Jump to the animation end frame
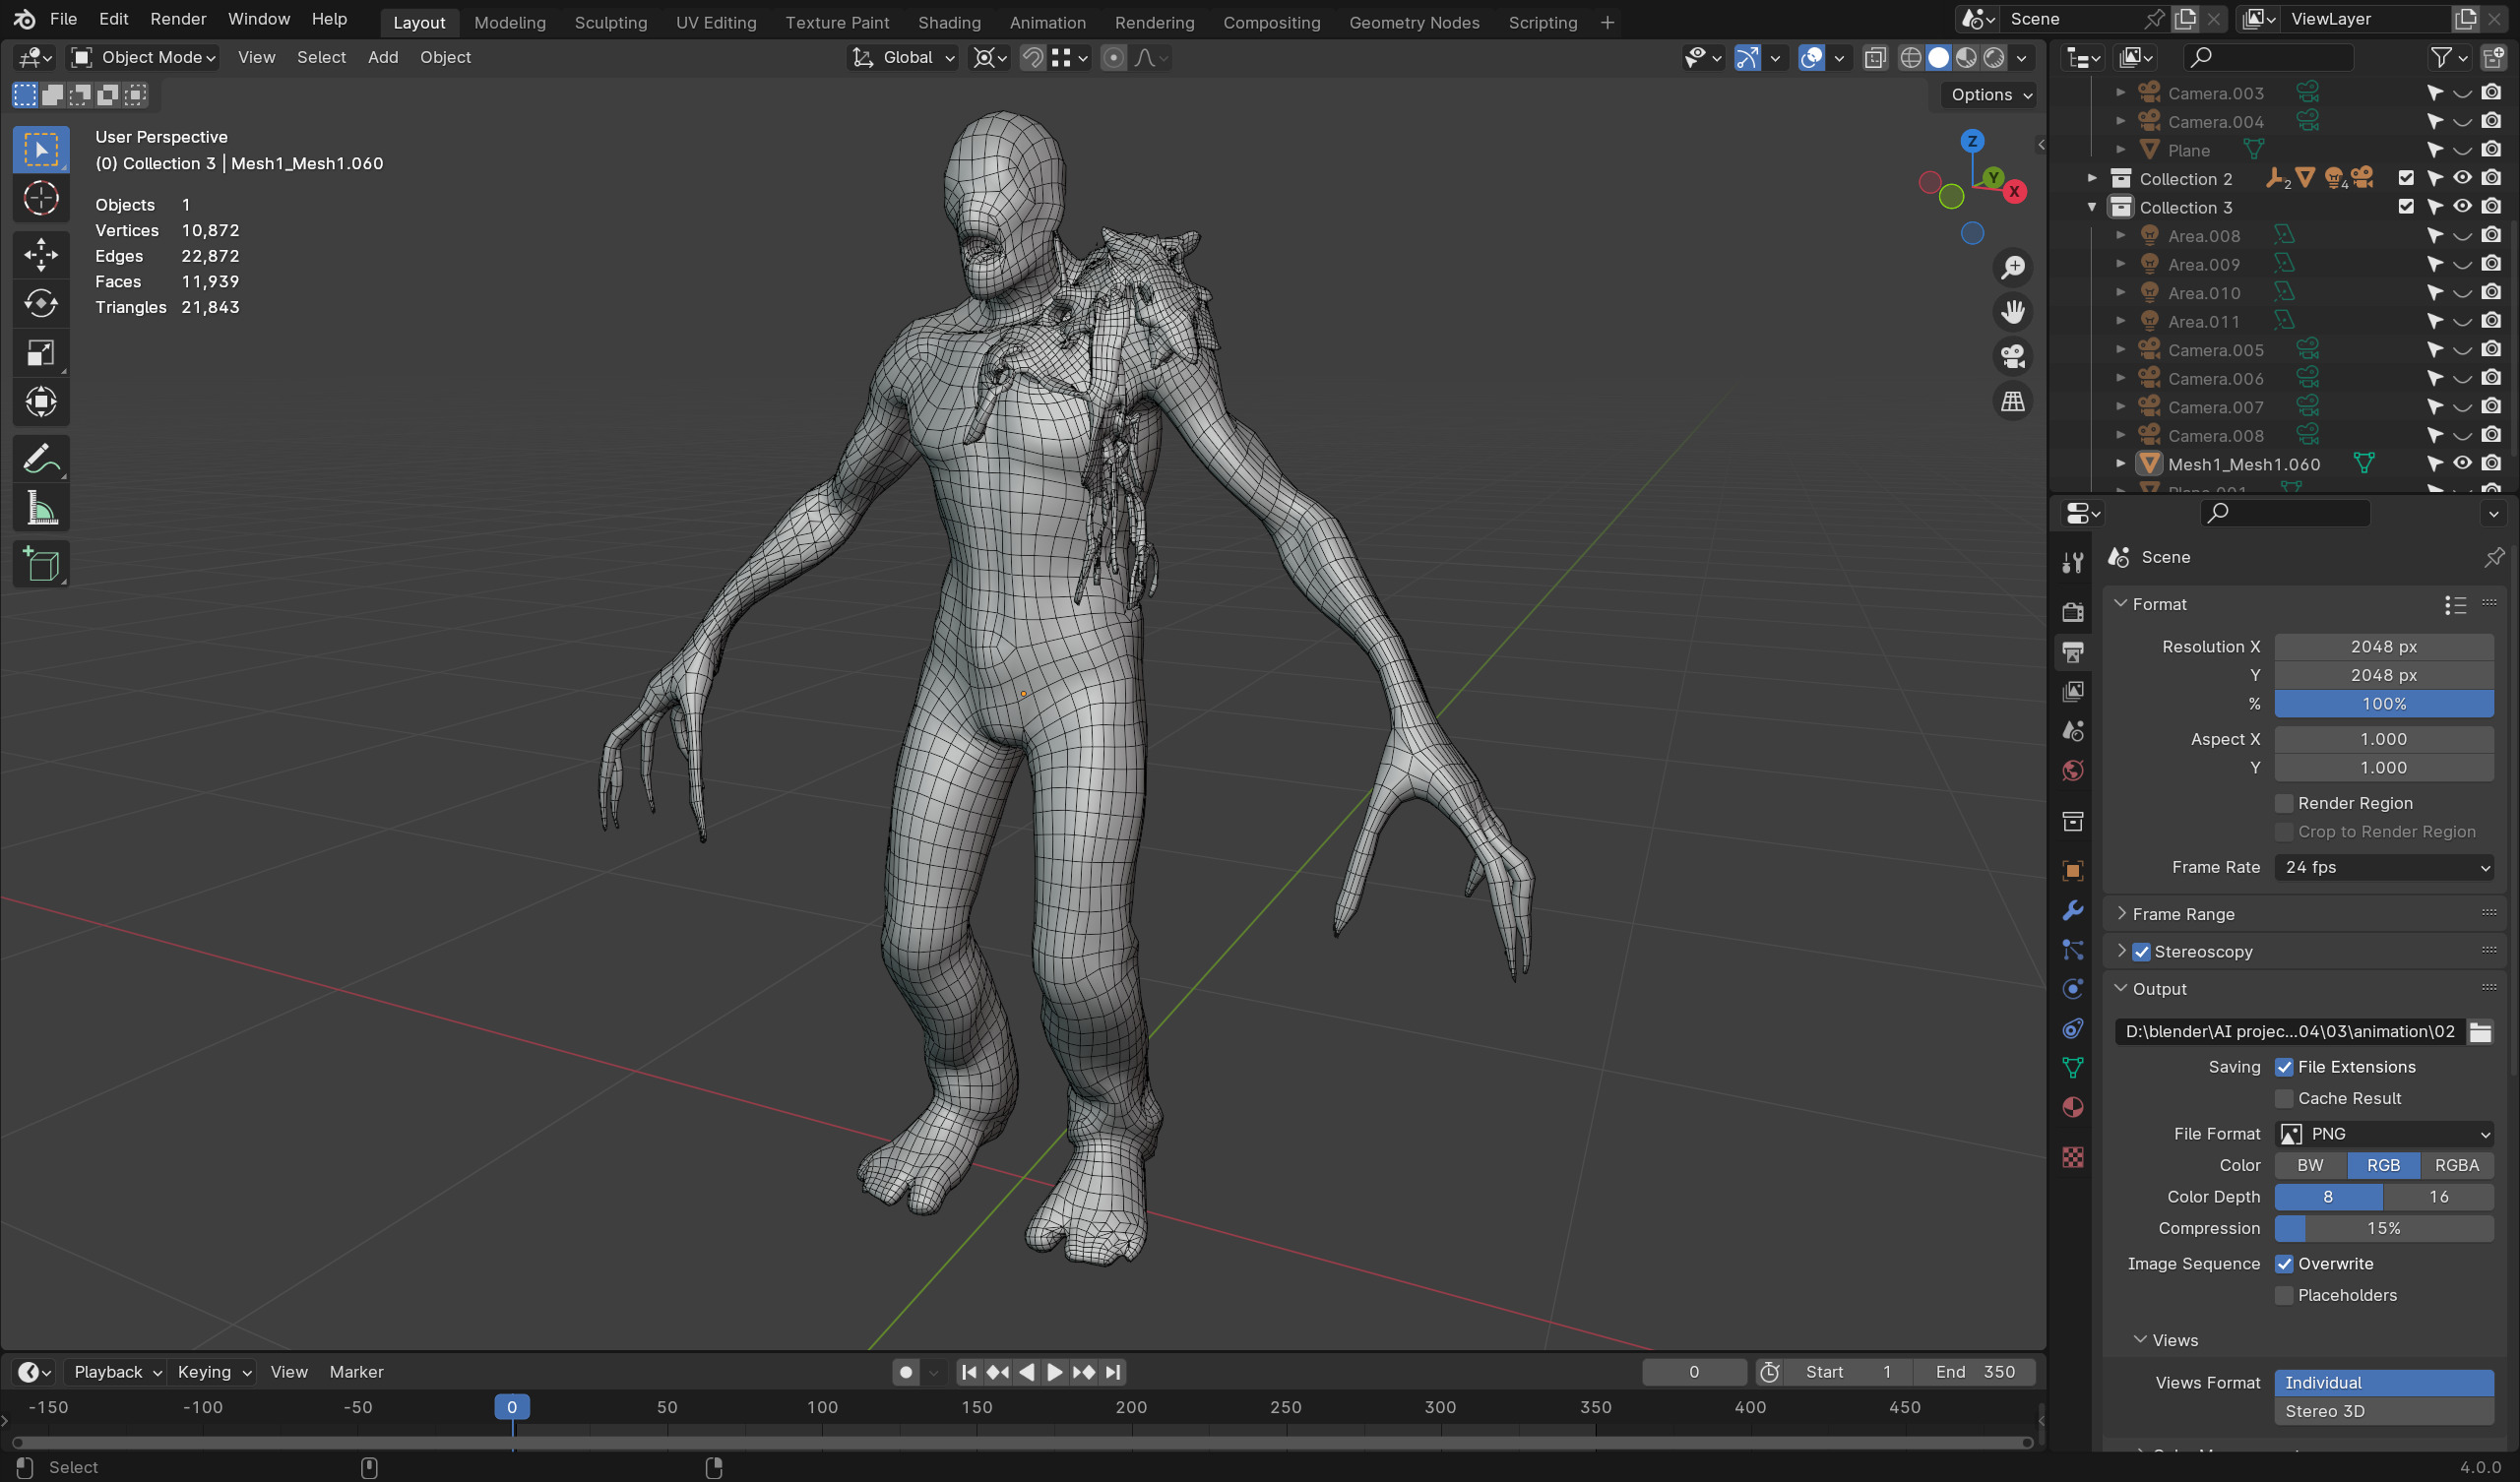This screenshot has width=2520, height=1482. coord(1113,1372)
